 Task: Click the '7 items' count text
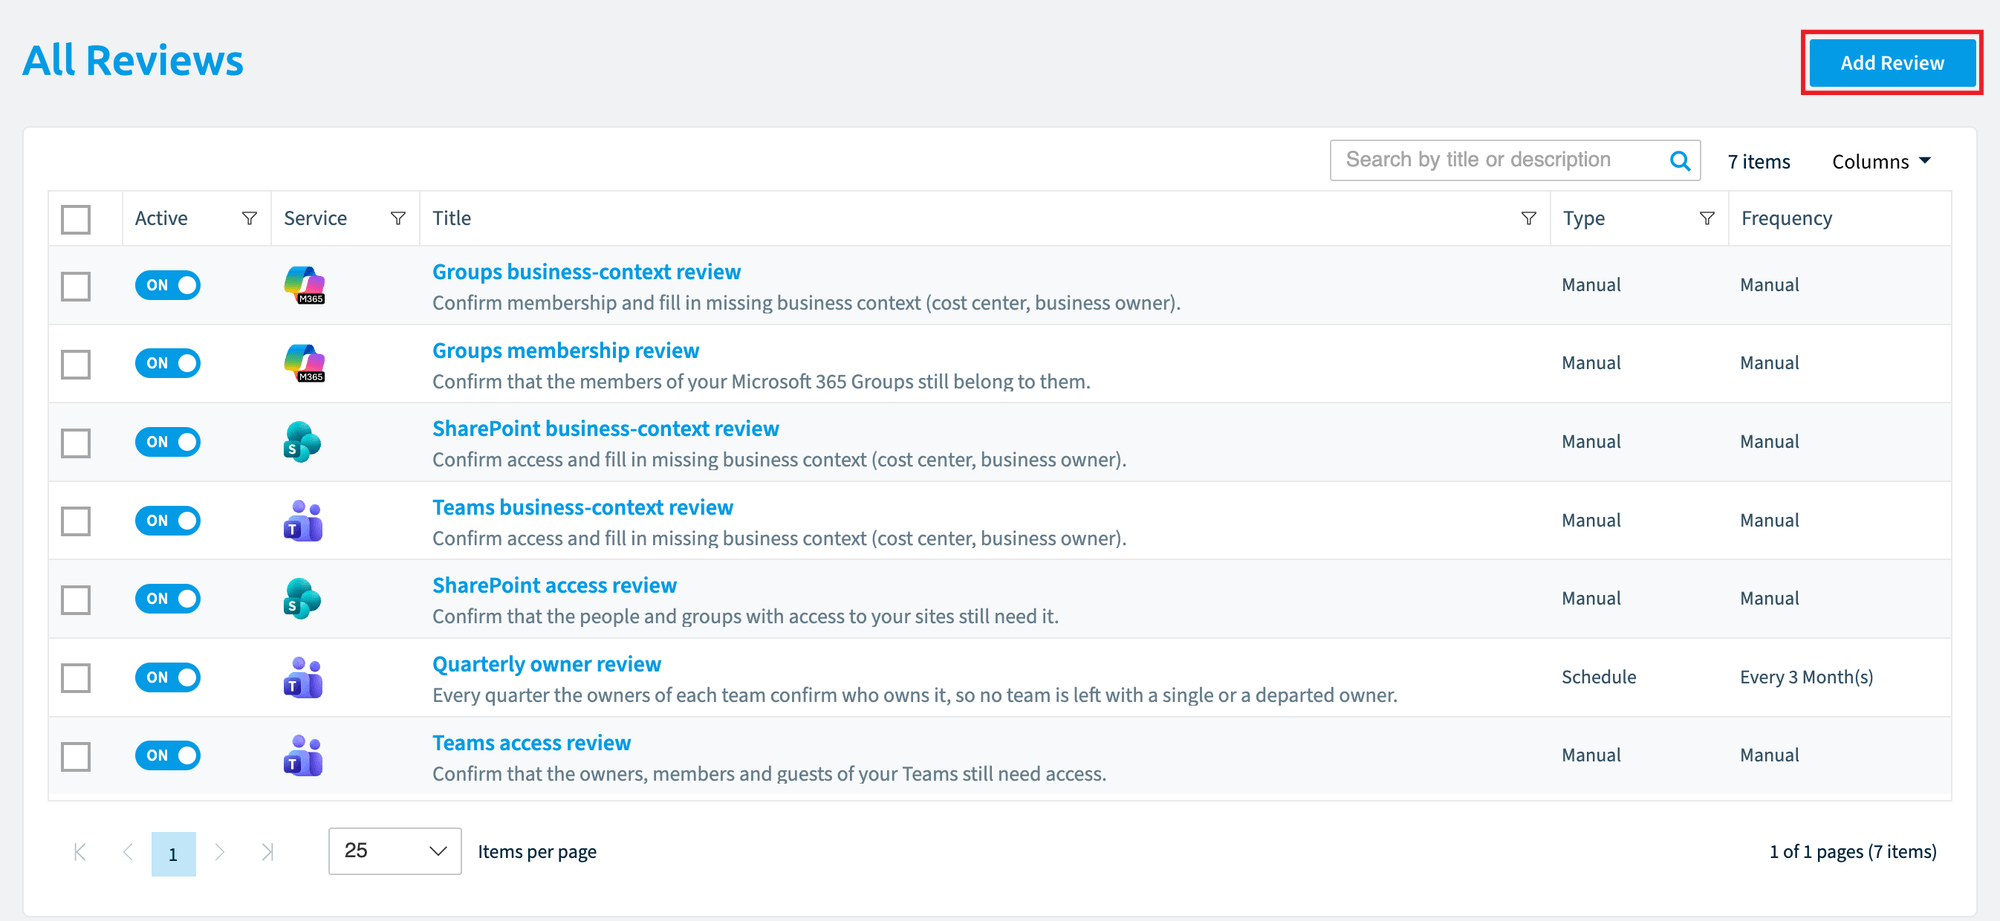pos(1759,162)
